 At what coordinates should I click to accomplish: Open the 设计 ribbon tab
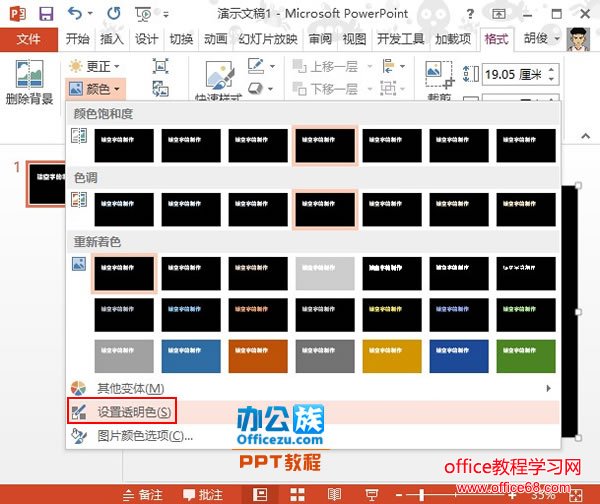pos(146,39)
